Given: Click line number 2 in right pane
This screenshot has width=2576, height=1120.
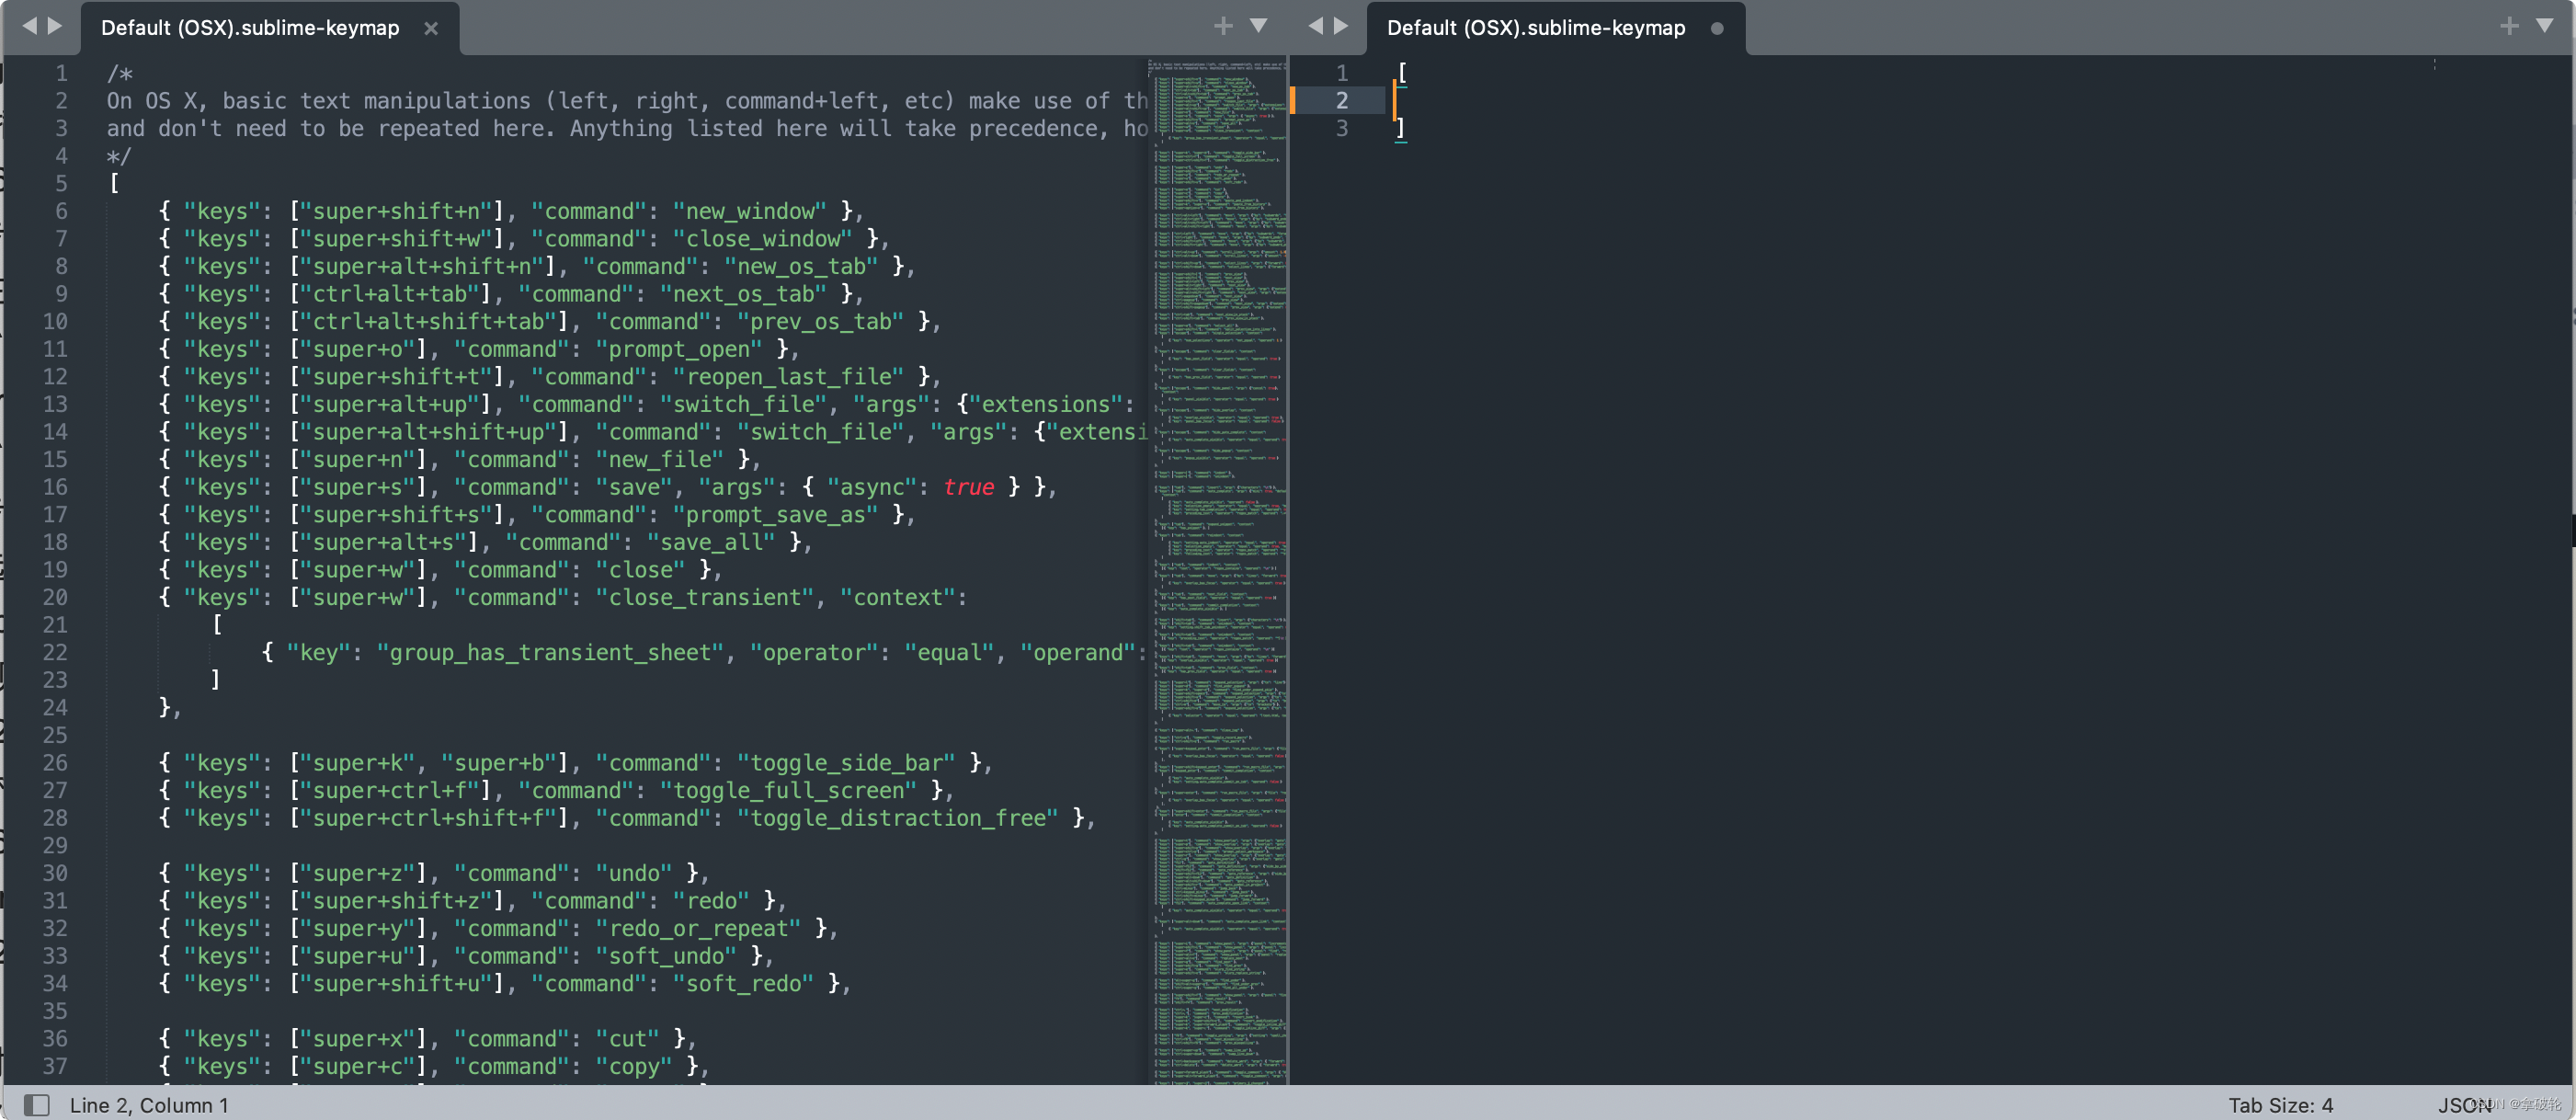Looking at the screenshot, I should (1342, 100).
